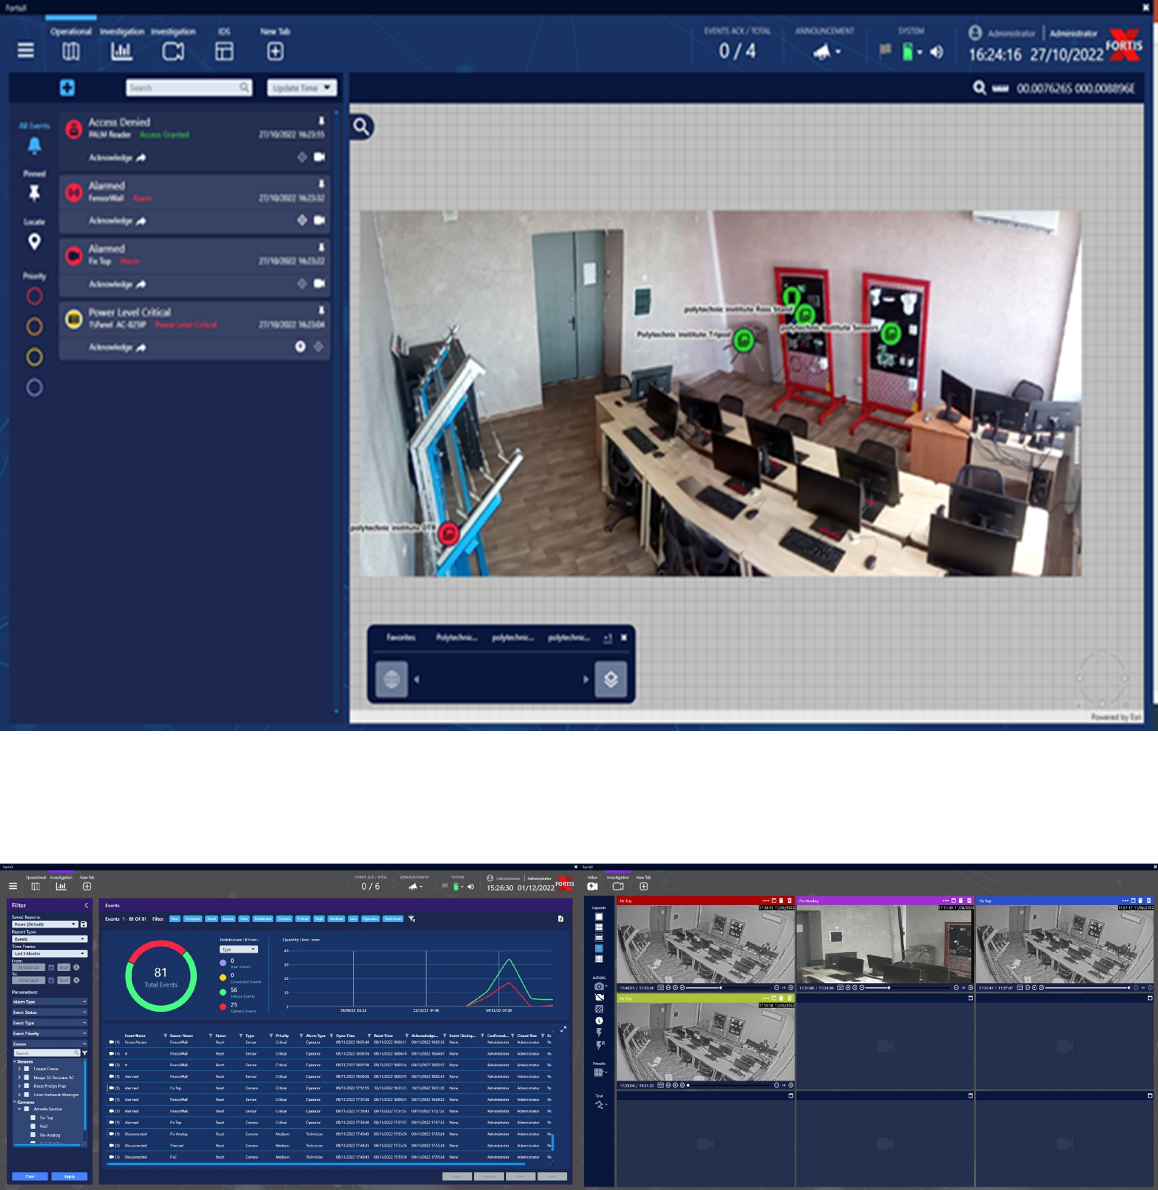This screenshot has width=1158, height=1190.
Task: Export the events report via document icon
Action: 561,919
